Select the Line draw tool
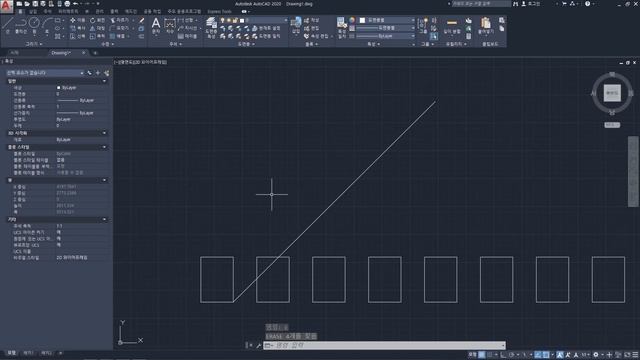Image resolution: width=640 pixels, height=360 pixels. 8,25
